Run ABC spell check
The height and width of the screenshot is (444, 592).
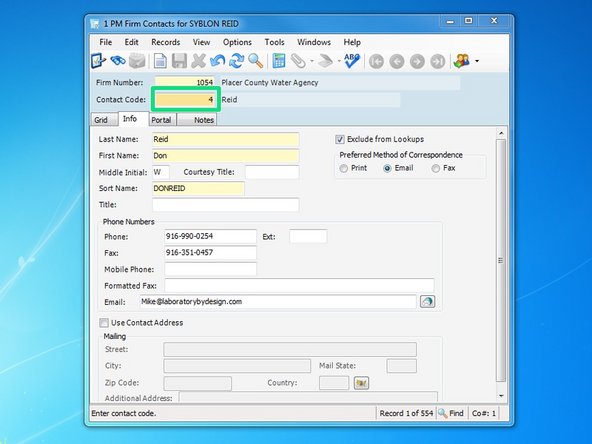(x=352, y=60)
